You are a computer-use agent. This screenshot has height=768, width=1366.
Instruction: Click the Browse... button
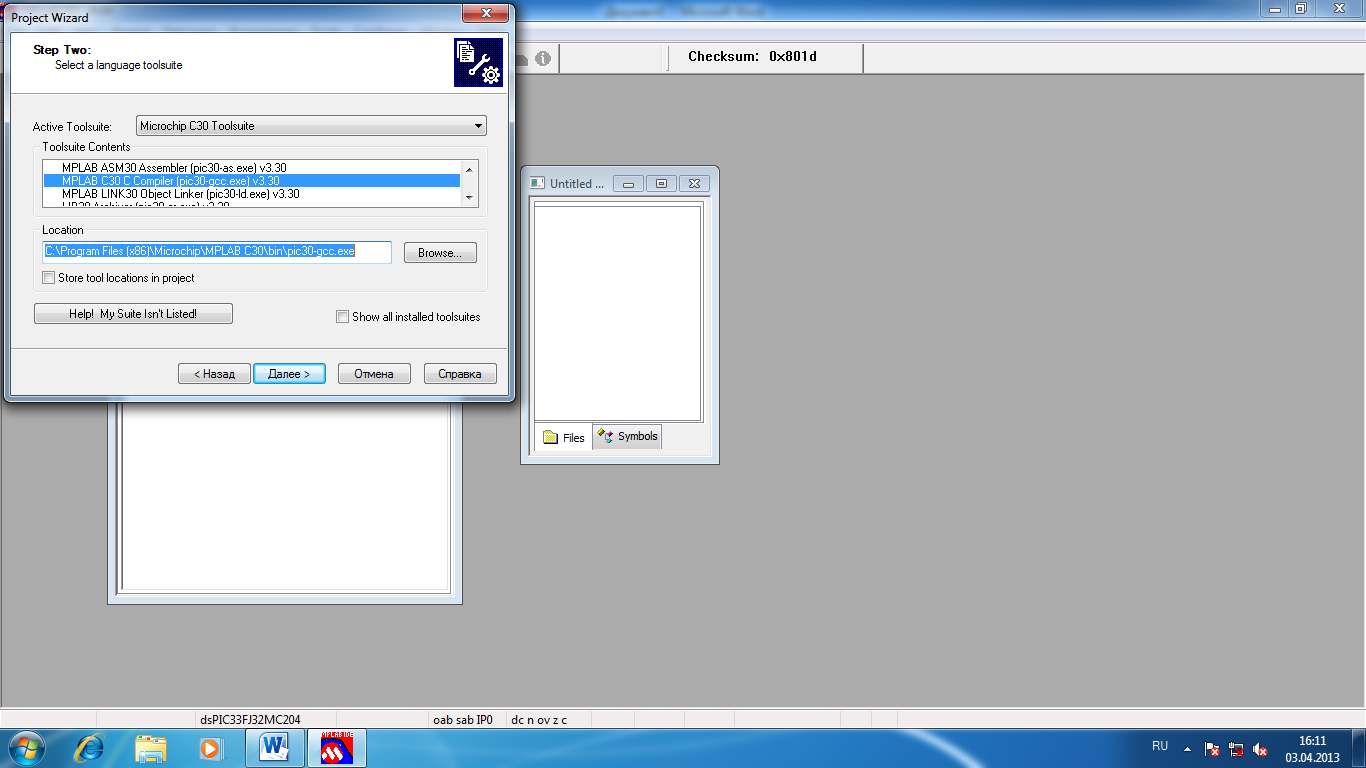coord(440,253)
